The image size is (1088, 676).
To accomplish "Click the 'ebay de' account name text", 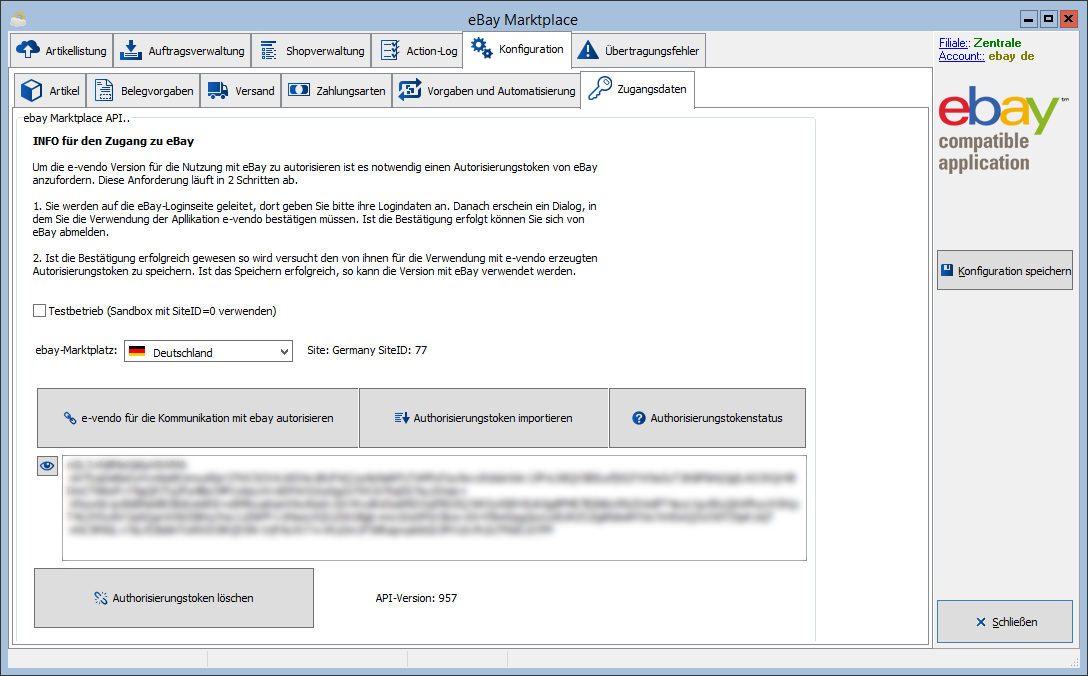I will (1012, 56).
